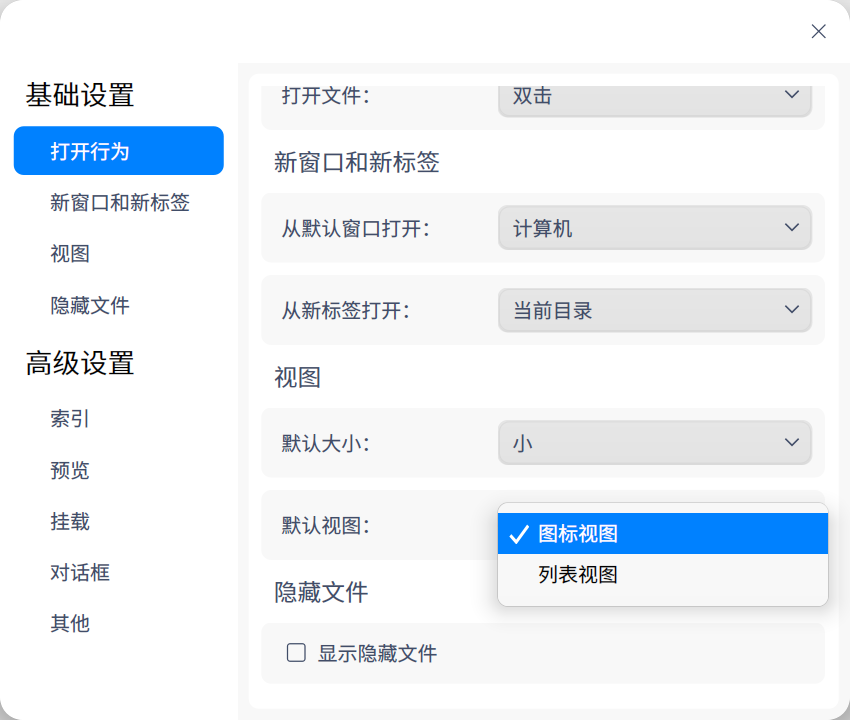This screenshot has height=720, width=850.
Task: Open the 对话框 settings section
Action: coord(80,572)
